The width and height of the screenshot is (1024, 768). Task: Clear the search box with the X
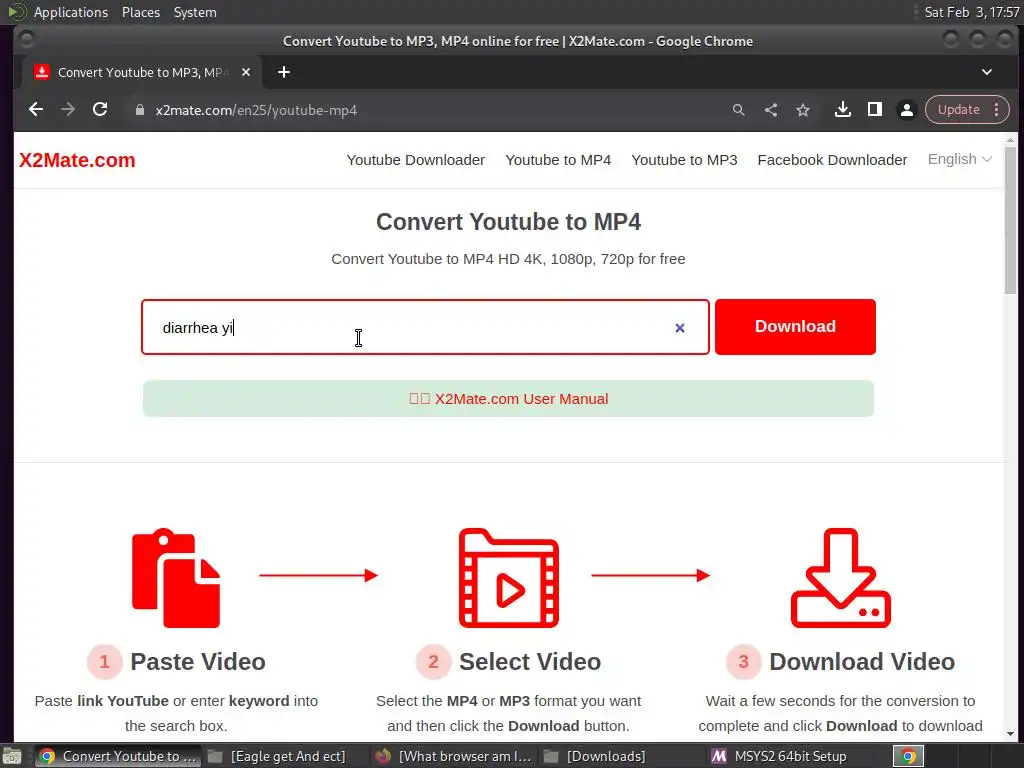(680, 328)
